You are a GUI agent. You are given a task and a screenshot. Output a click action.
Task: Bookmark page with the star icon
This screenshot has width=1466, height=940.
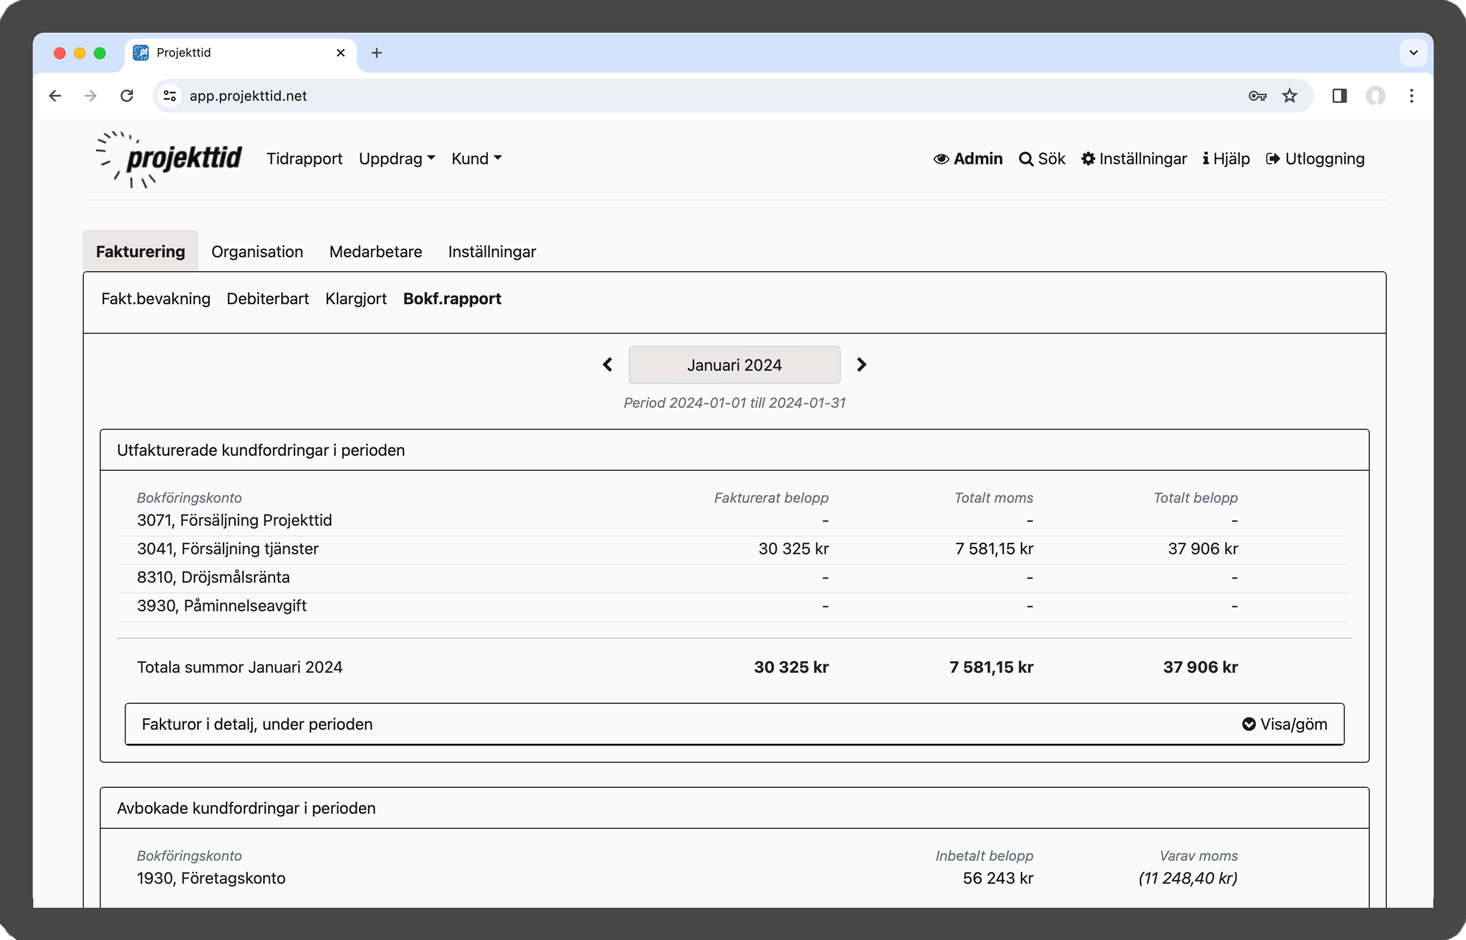pos(1290,96)
